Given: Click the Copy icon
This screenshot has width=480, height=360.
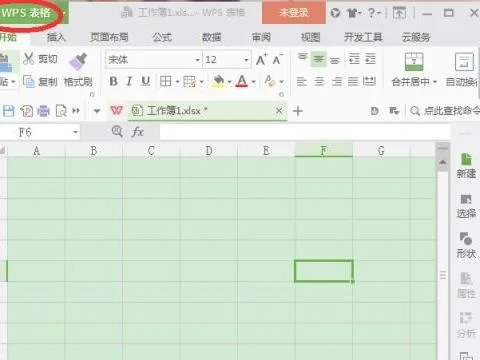Looking at the screenshot, I should coord(29,81).
